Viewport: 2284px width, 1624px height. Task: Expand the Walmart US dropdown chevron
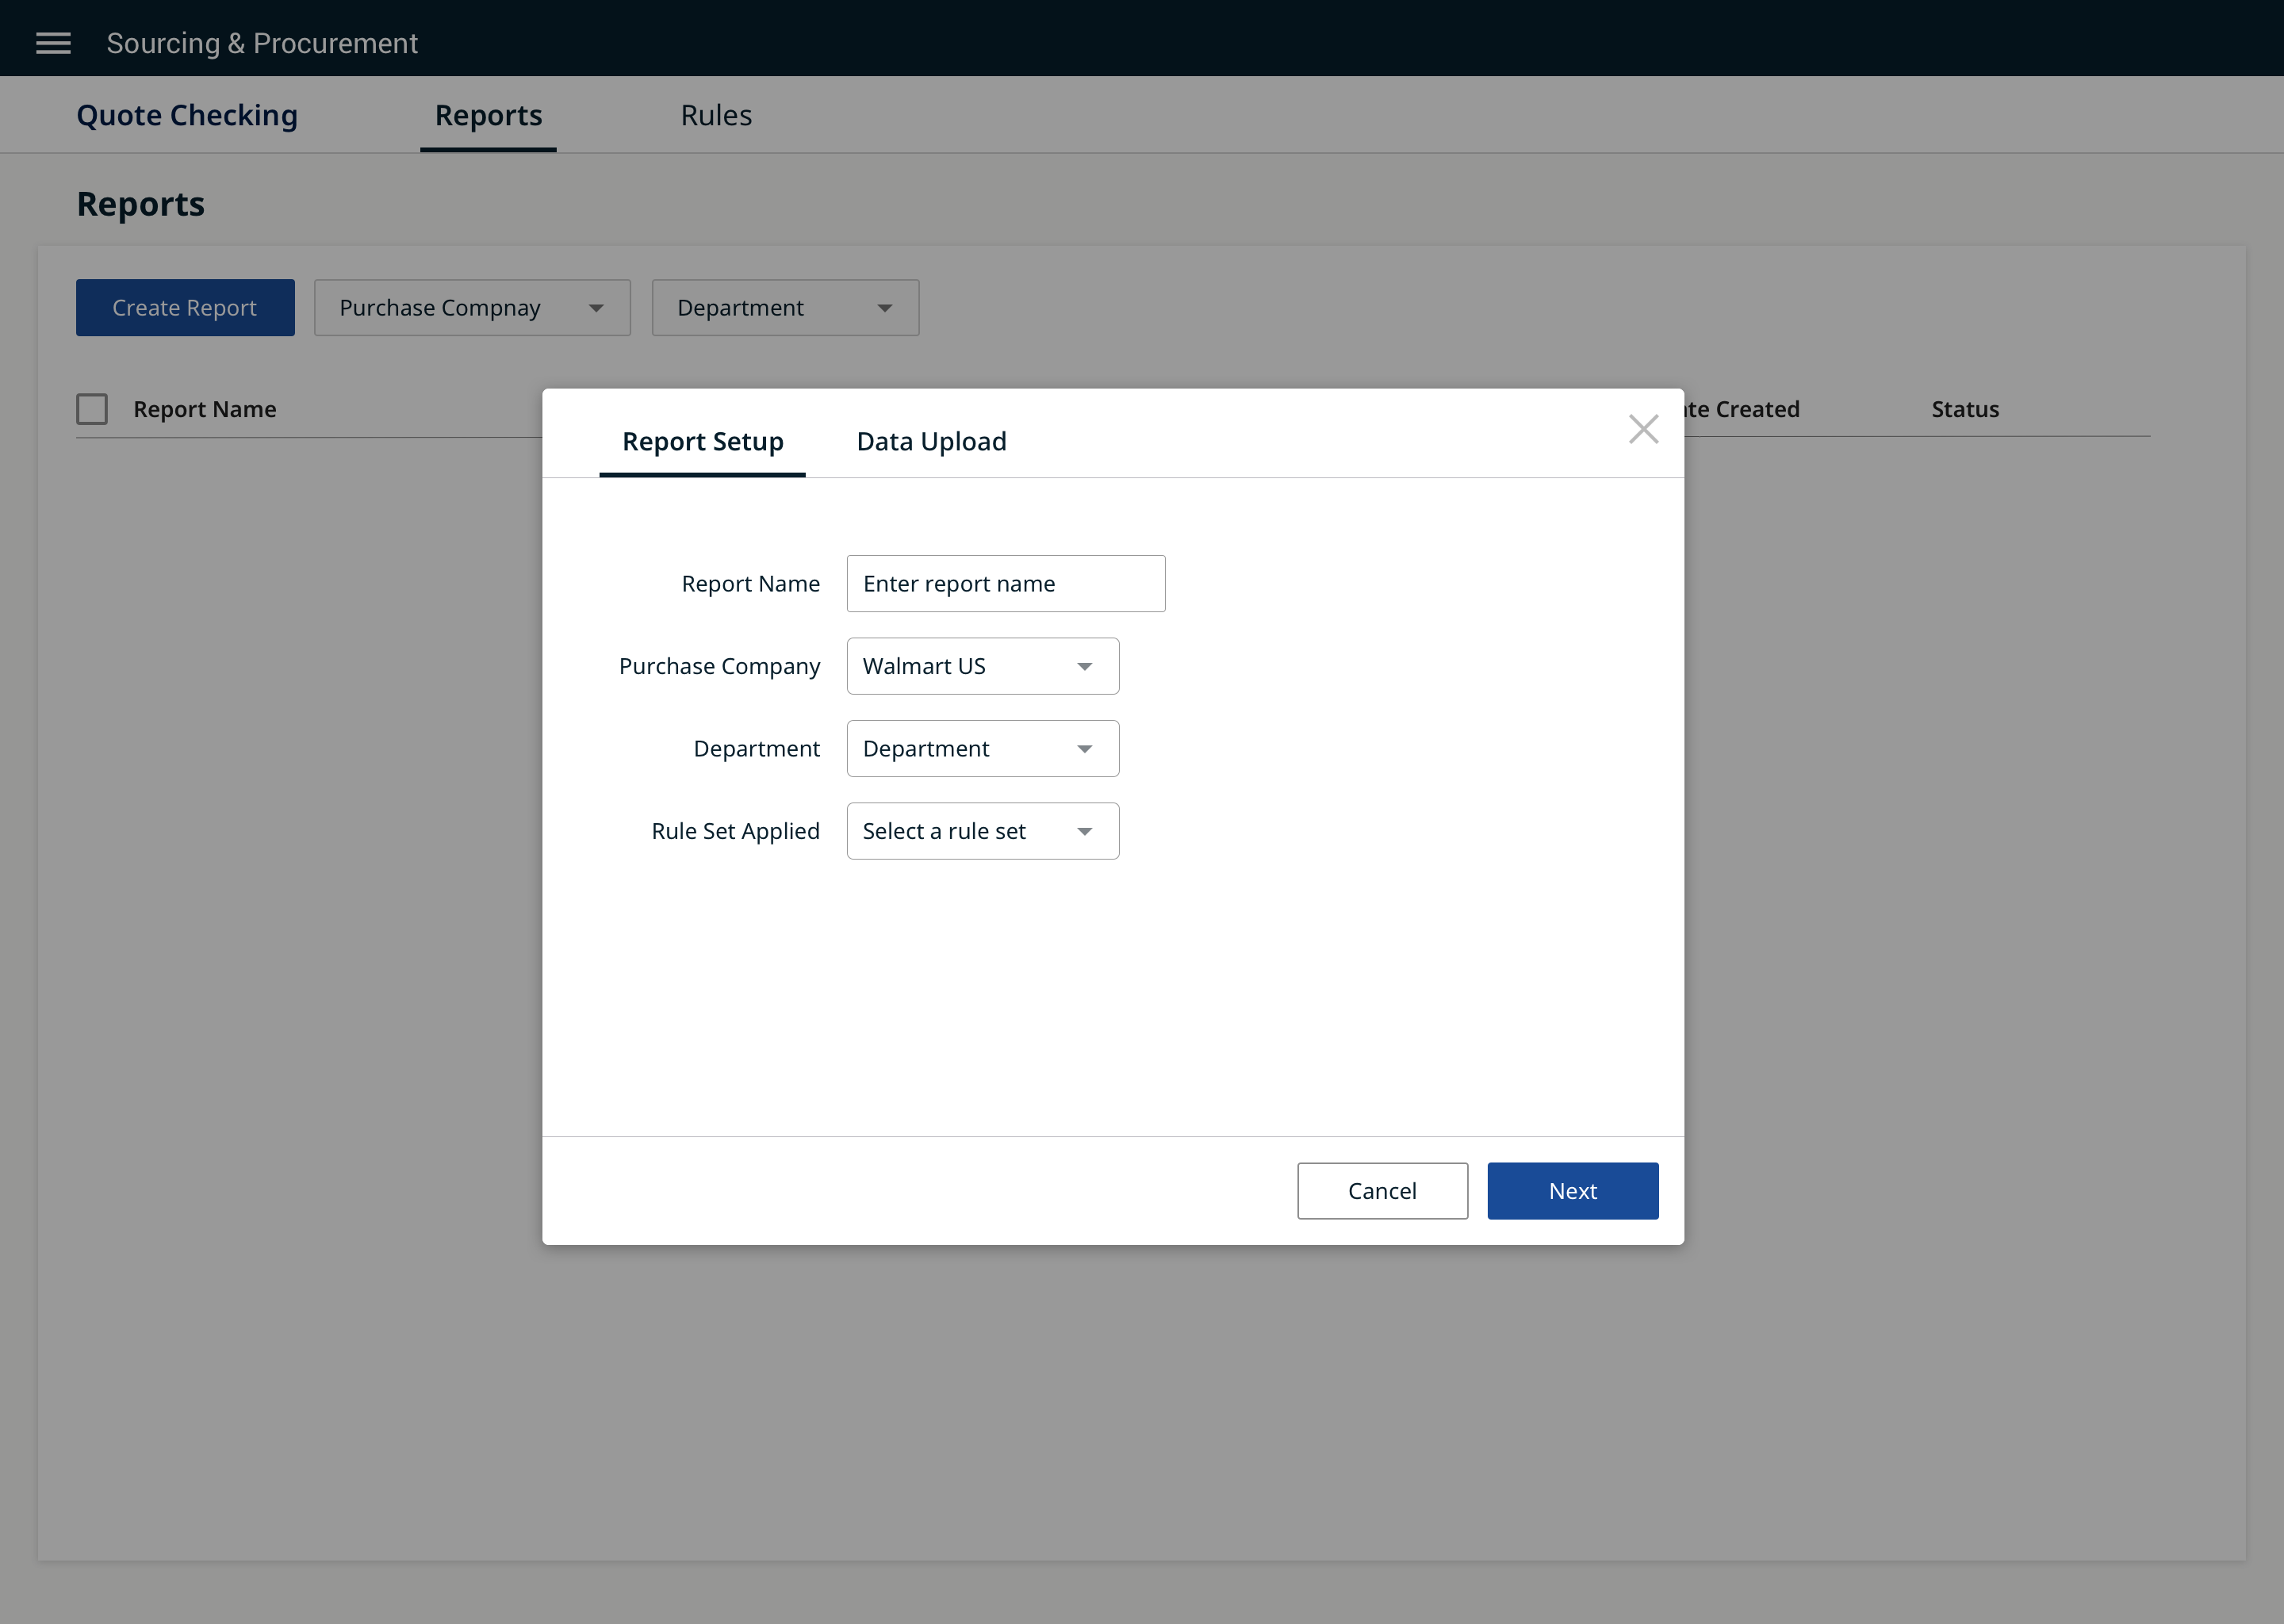[x=1086, y=666]
